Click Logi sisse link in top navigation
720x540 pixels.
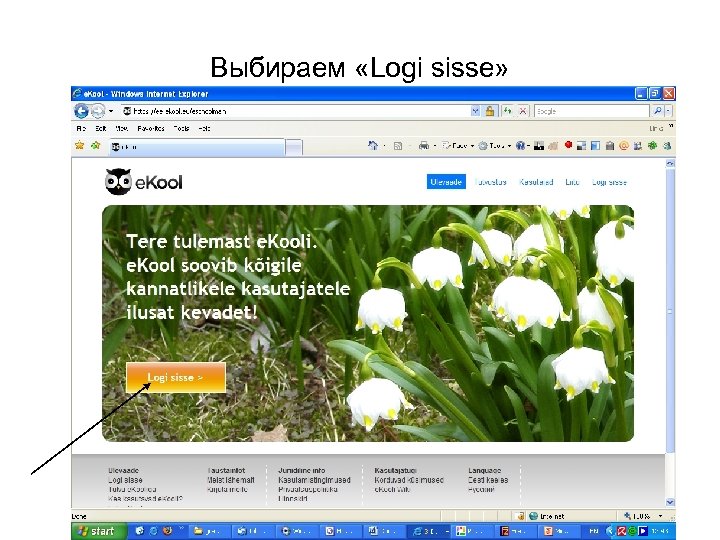tap(609, 182)
